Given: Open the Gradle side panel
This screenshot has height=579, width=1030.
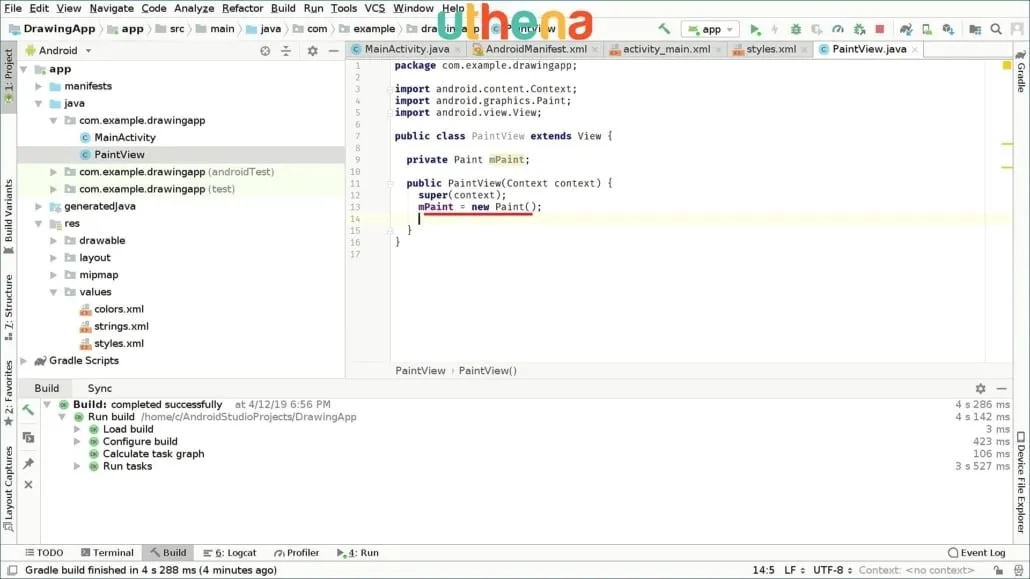Looking at the screenshot, I should point(1021,72).
